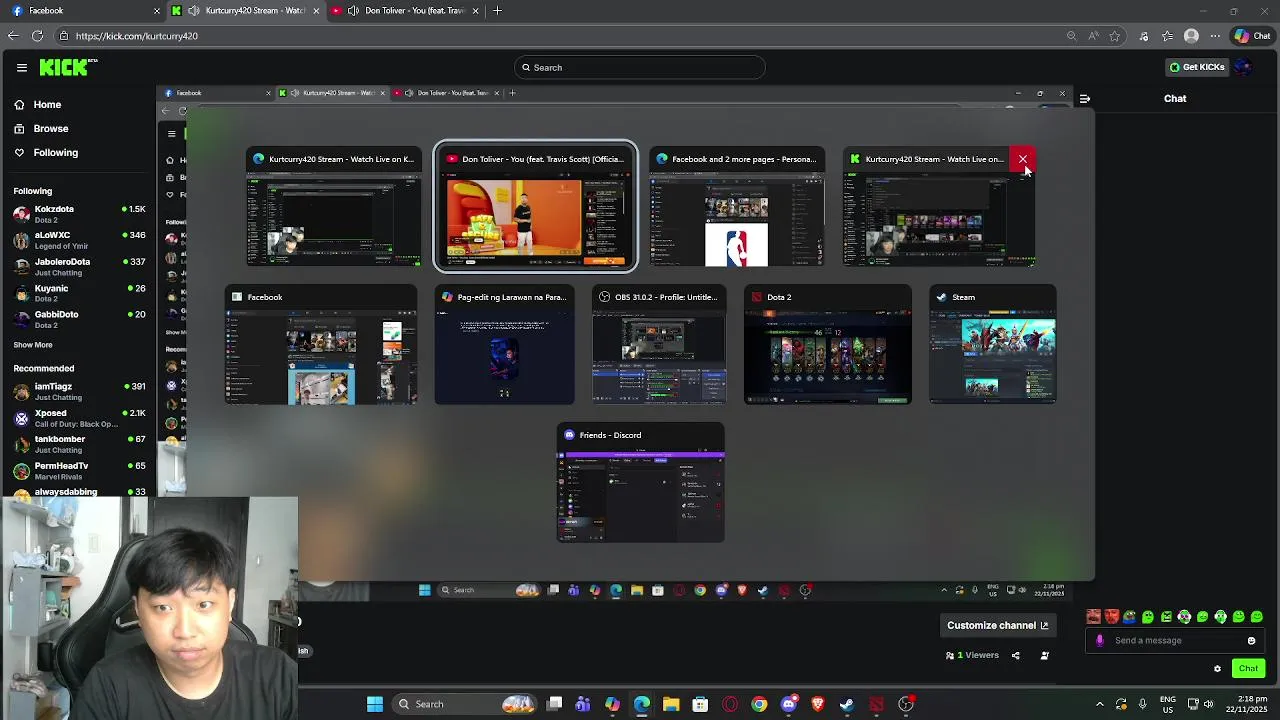Select the mustached man emote
1280x720 pixels.
coord(1094,617)
